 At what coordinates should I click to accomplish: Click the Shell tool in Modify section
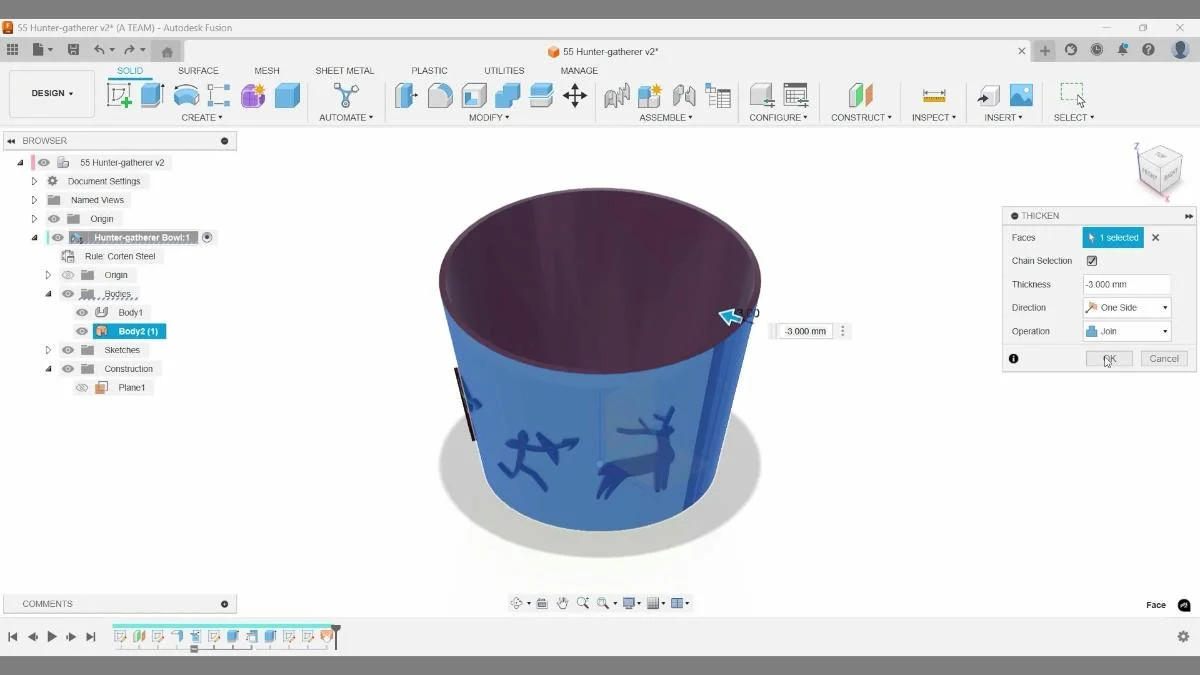point(475,95)
